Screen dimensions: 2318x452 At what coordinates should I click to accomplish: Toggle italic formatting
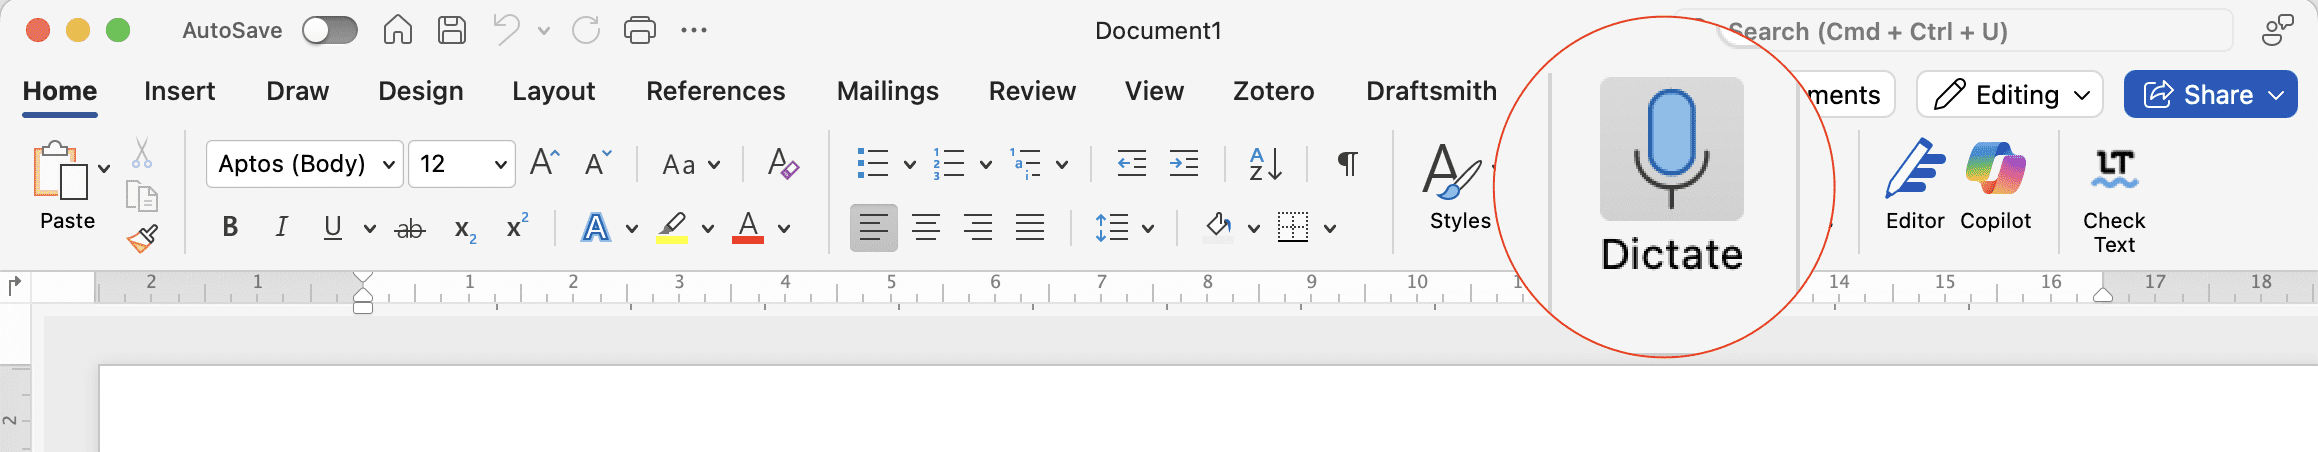(282, 228)
